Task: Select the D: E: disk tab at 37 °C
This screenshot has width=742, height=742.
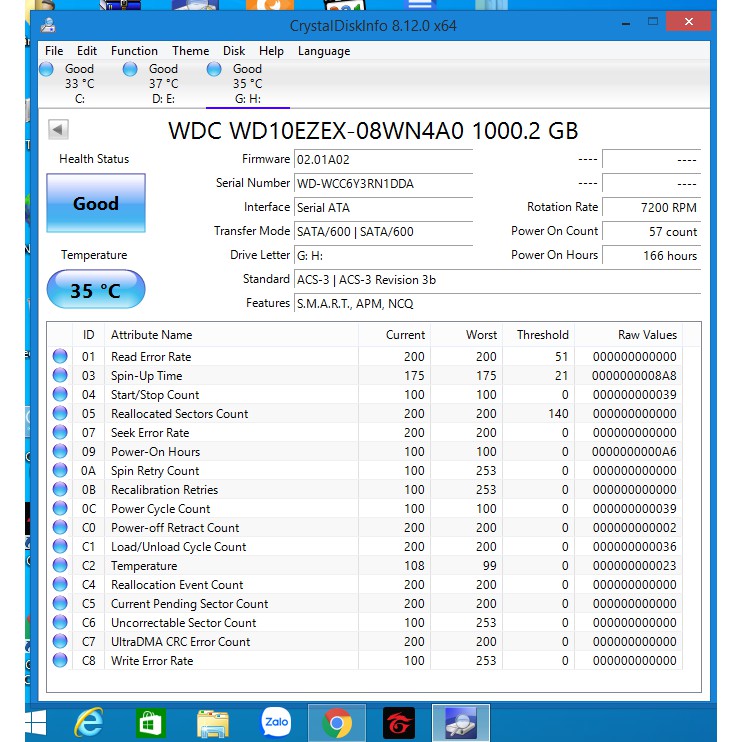Action: click(x=163, y=84)
